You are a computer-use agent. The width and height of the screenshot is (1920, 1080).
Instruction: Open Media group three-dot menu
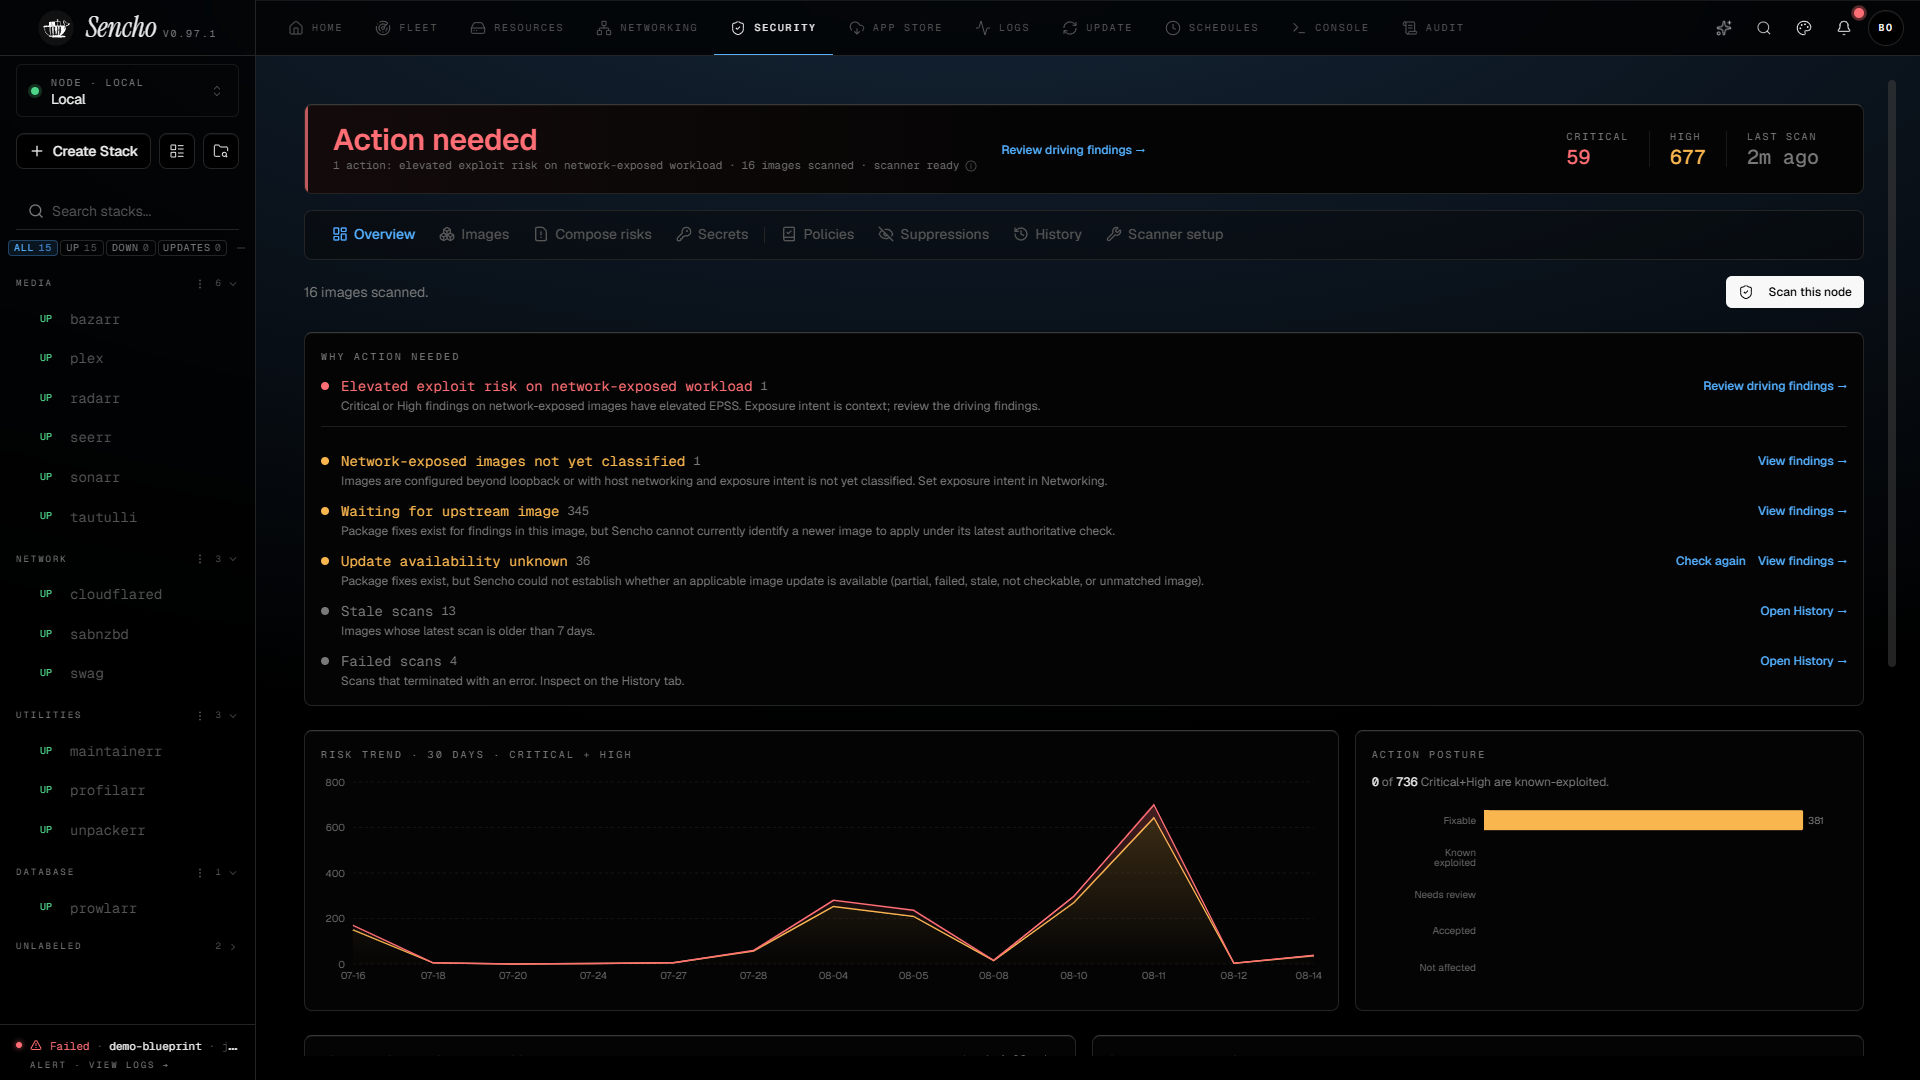tap(200, 283)
